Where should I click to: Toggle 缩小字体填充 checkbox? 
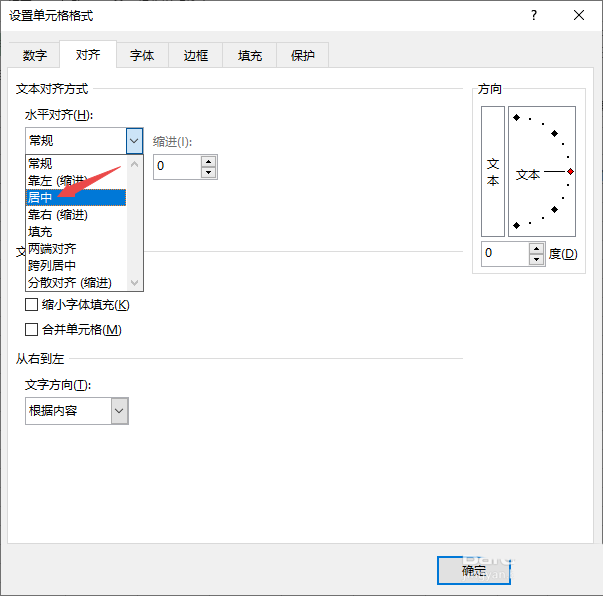31,305
